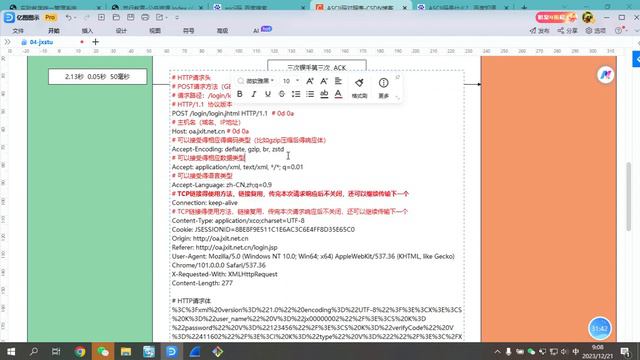This screenshot has height=360, width=640.
Task: Open the user avatar profile
Action: (588, 17)
